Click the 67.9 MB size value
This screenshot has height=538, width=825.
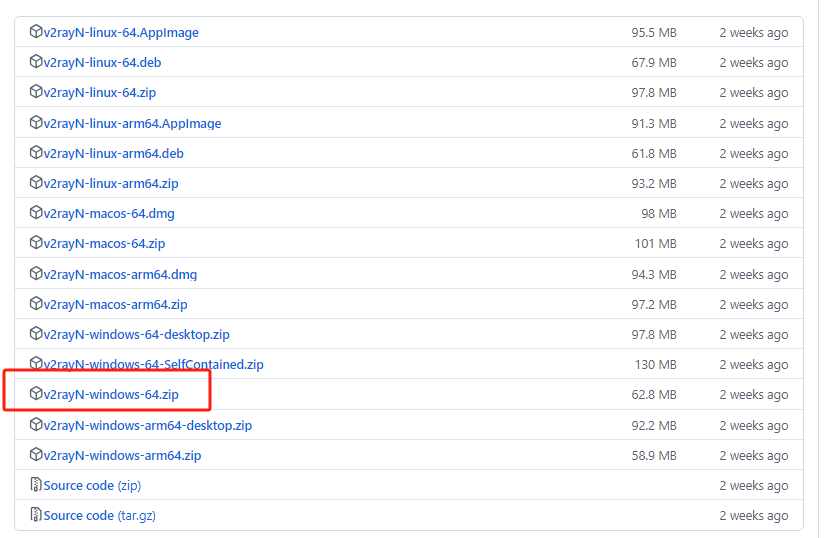pos(654,63)
